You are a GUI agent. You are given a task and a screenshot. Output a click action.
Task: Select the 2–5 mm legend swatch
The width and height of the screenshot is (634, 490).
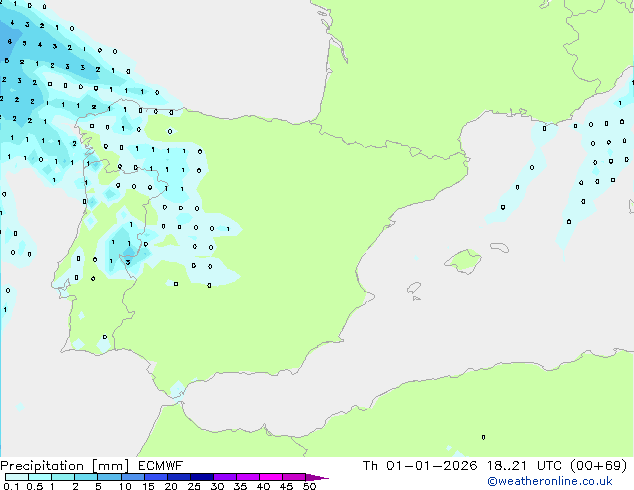[x=86, y=477]
